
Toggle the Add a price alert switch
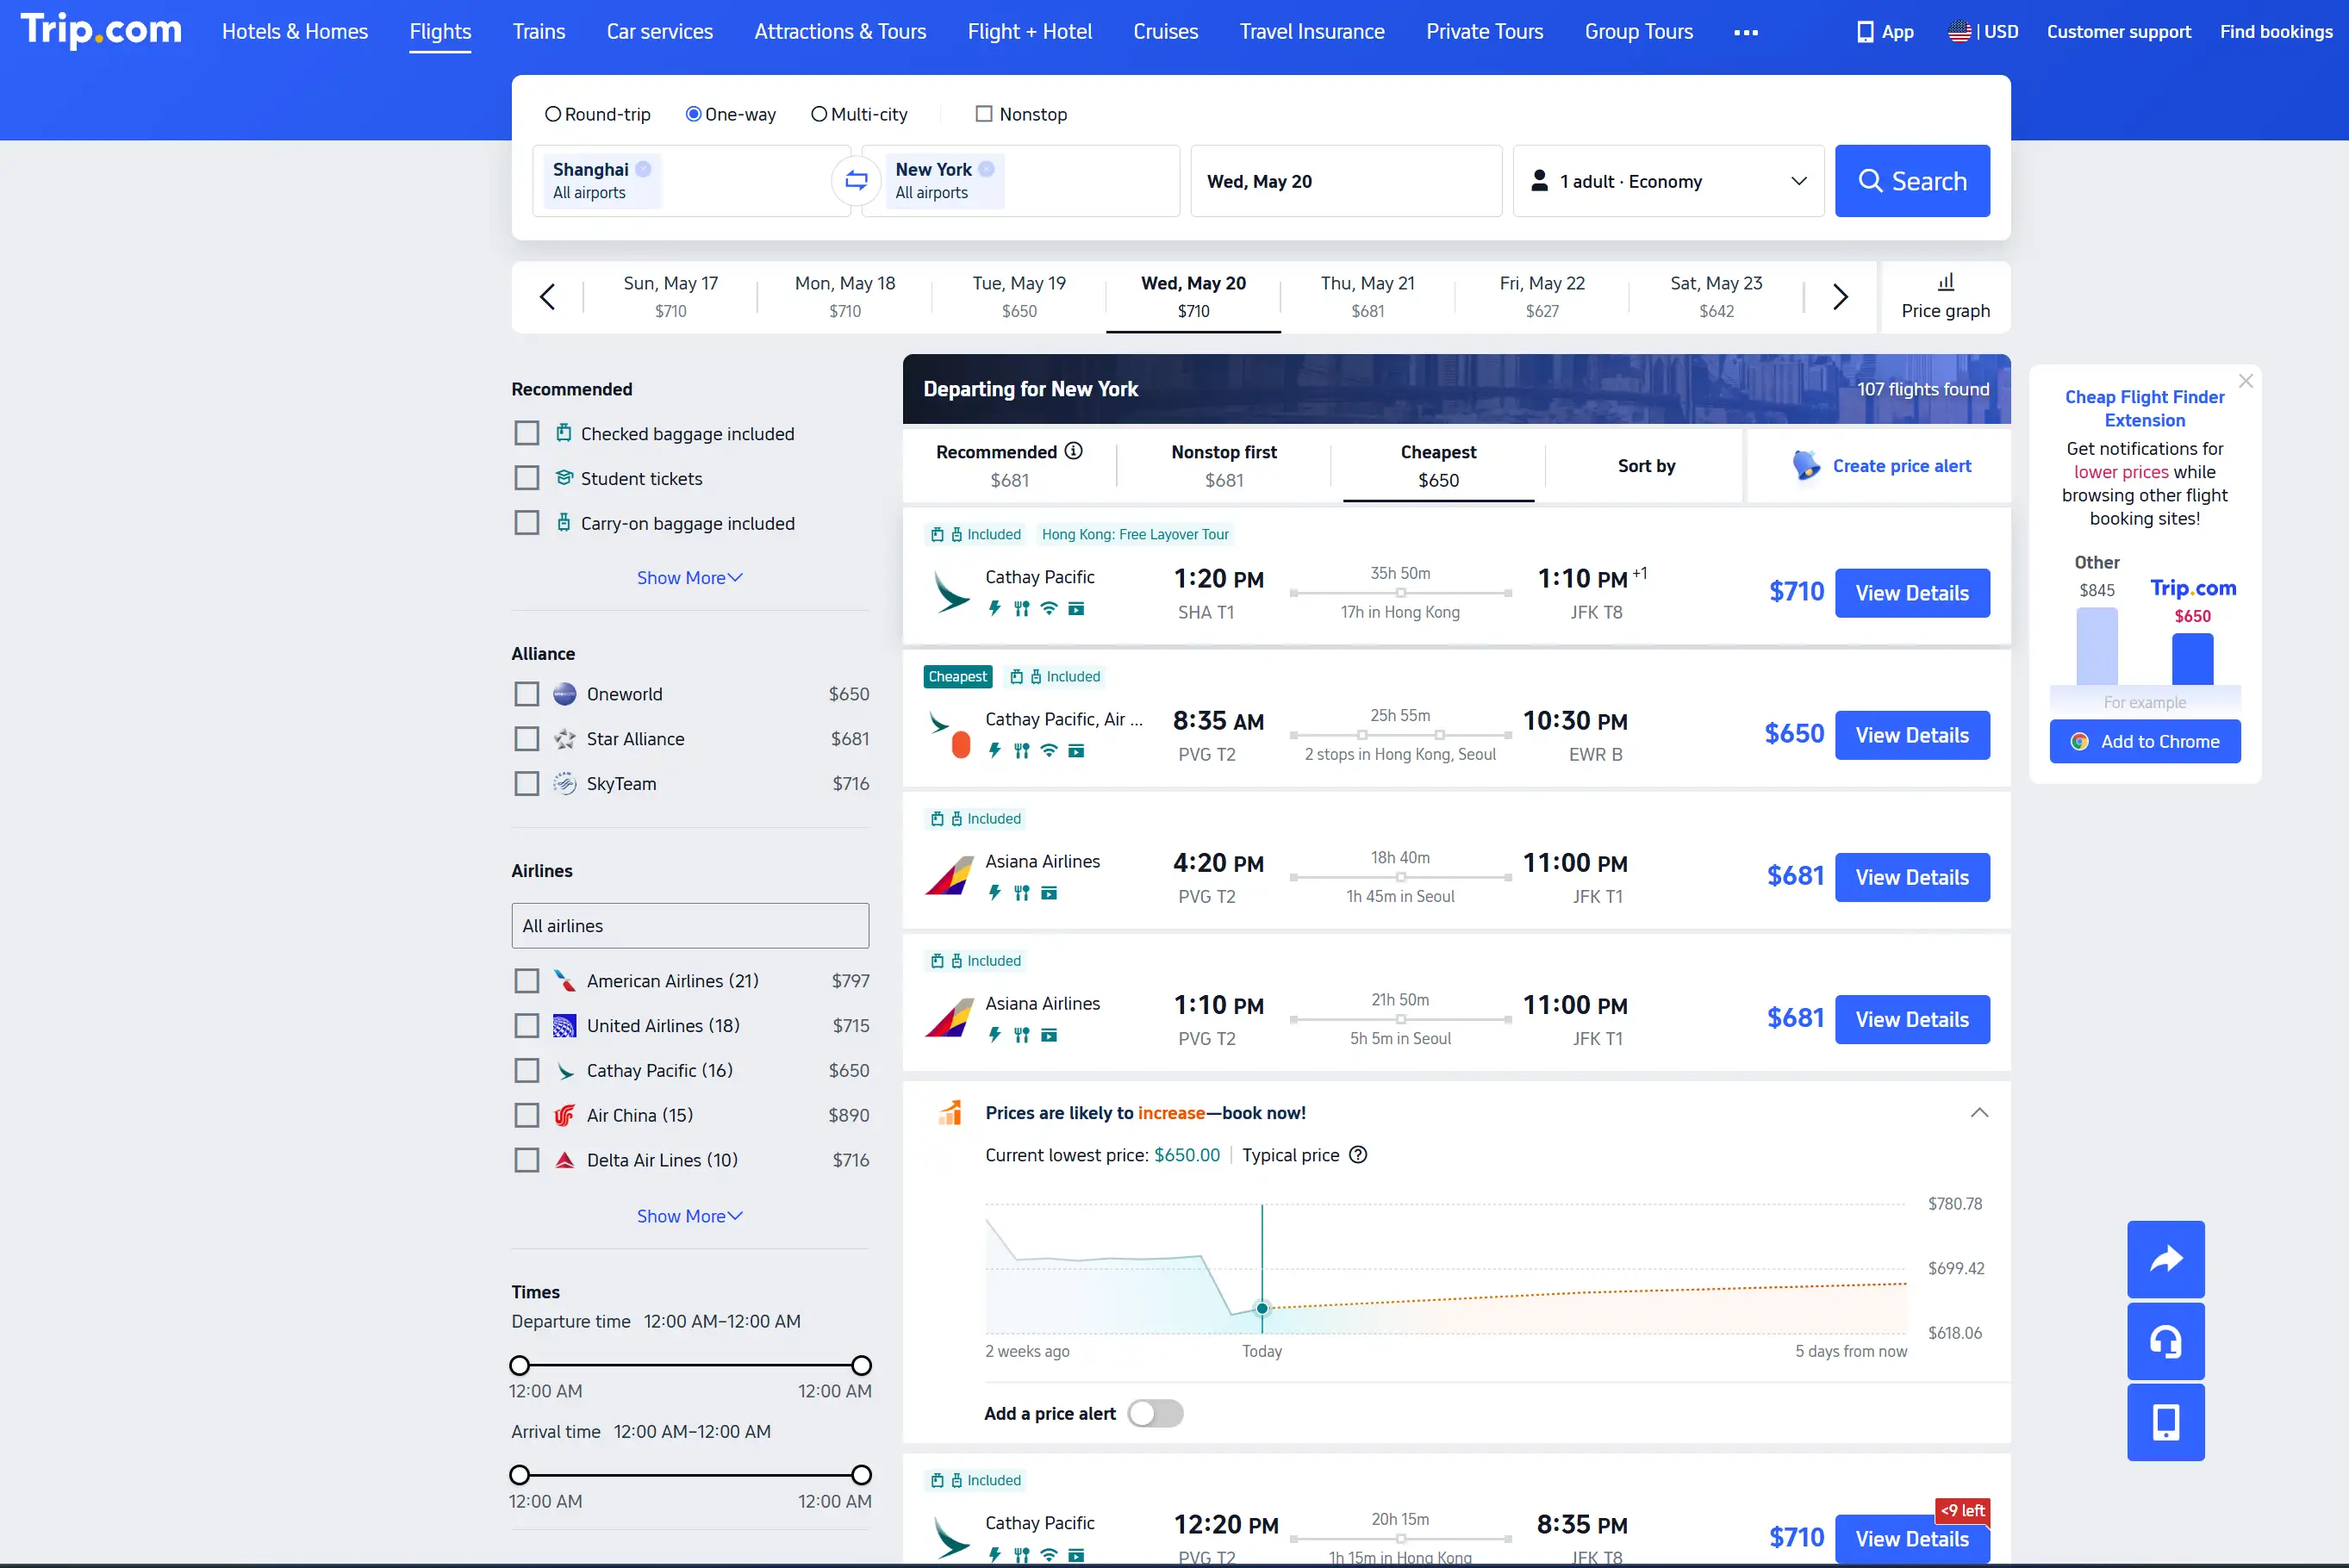tap(1155, 1413)
